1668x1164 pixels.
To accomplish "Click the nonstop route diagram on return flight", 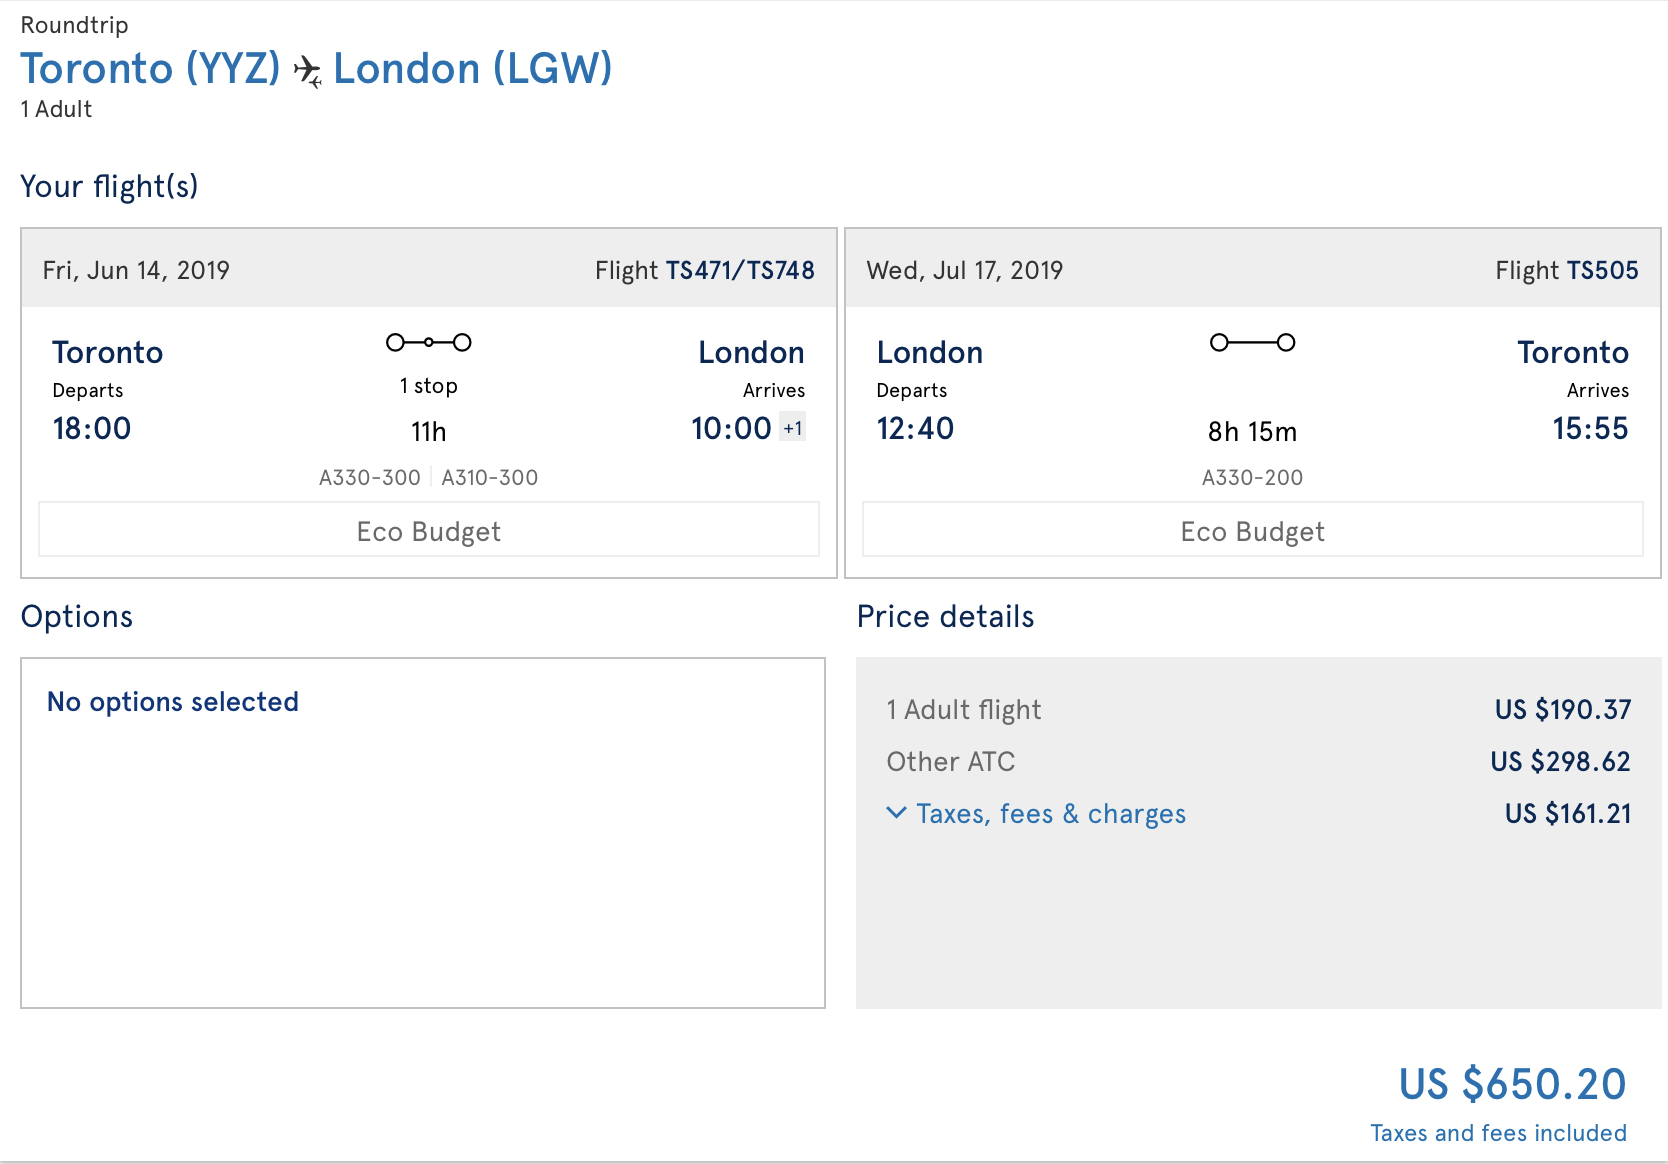I will (x=1252, y=343).
